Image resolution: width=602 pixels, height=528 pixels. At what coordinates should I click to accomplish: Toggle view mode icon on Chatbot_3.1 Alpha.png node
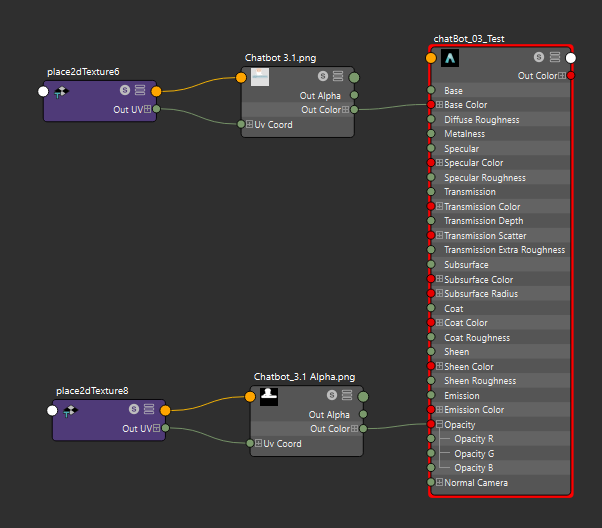(347, 395)
